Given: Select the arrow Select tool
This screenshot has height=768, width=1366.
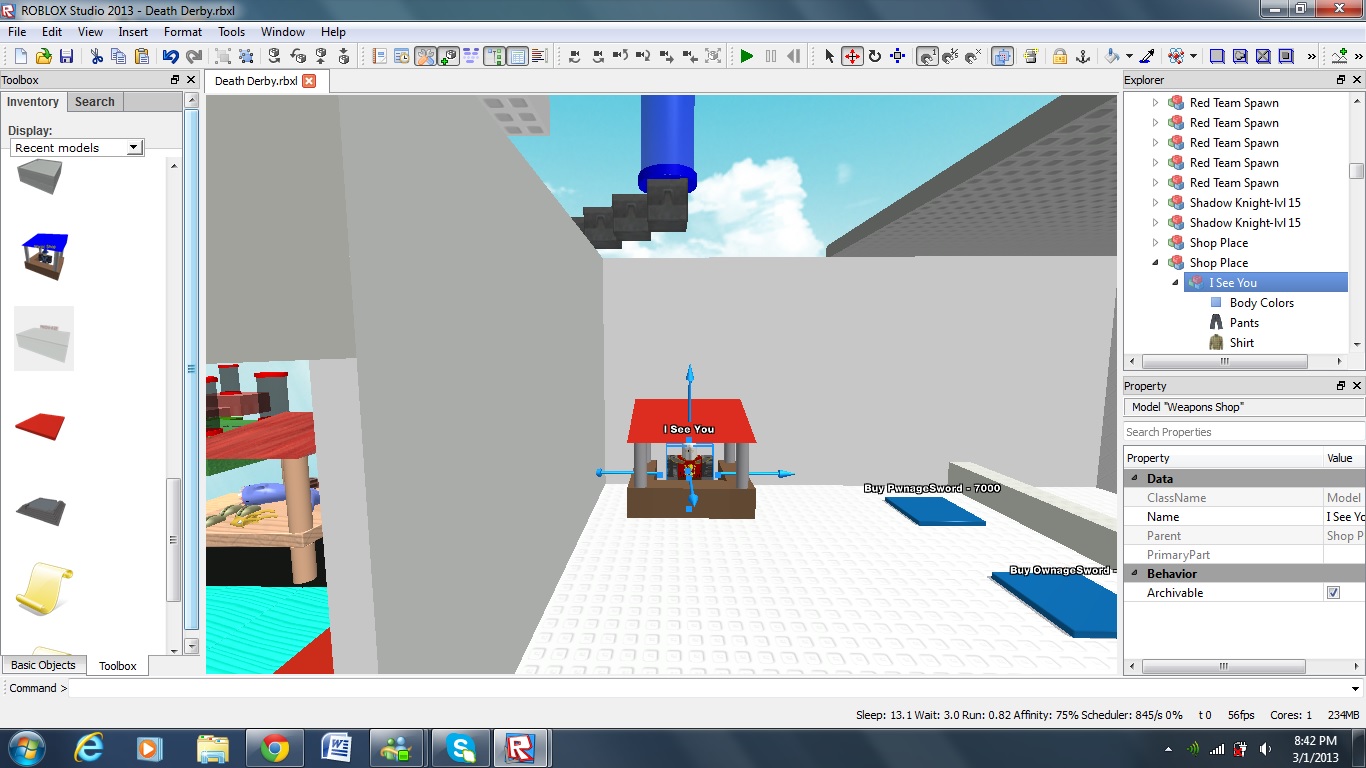Looking at the screenshot, I should 829,57.
